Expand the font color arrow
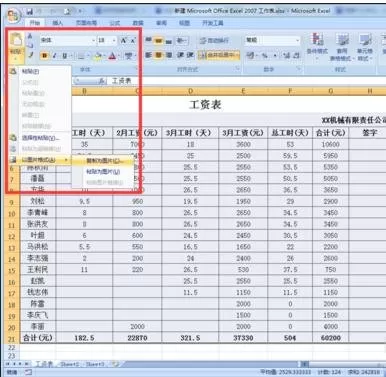Viewport: 386px width, 377px height. pyautogui.click(x=119, y=56)
